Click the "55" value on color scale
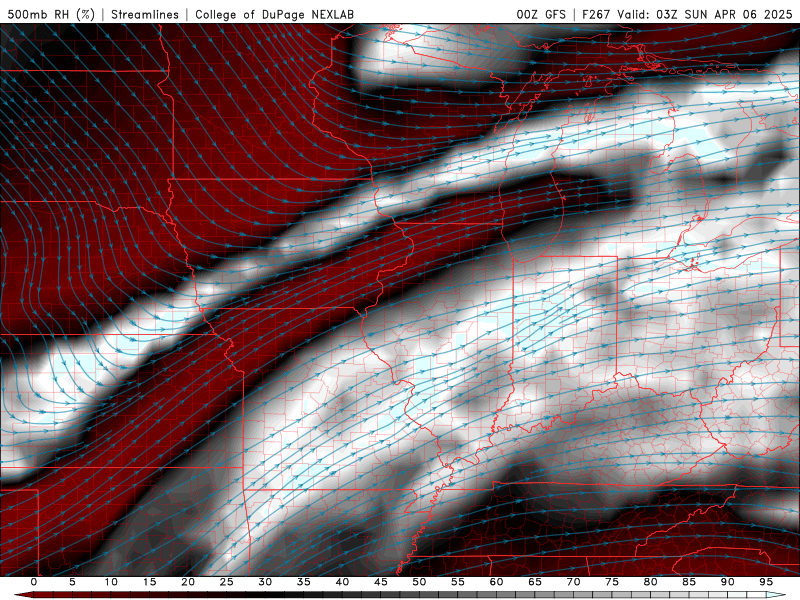Screen dimensions: 800x600 457,582
